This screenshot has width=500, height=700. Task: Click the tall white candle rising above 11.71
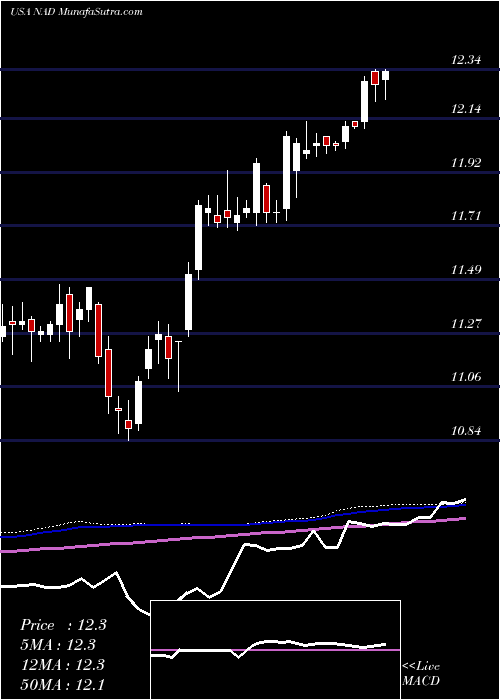tap(198, 238)
